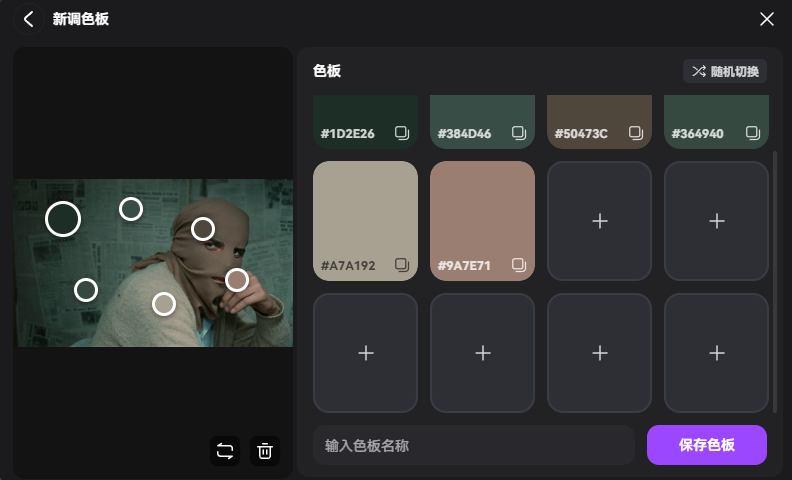Select the beige picker circle on the sweater

point(164,304)
